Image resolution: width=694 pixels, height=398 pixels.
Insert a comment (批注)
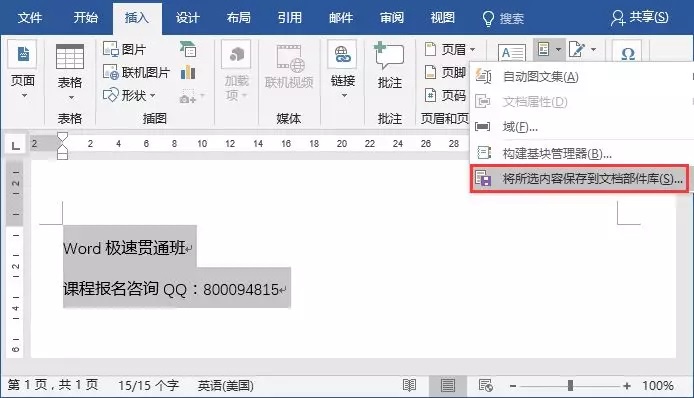[x=389, y=66]
